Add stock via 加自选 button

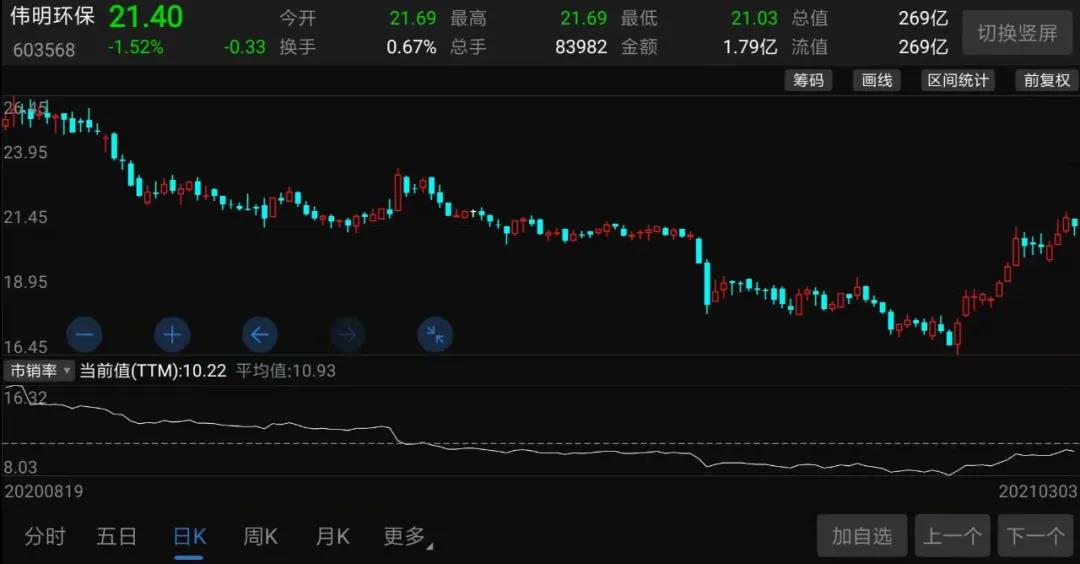tap(861, 537)
